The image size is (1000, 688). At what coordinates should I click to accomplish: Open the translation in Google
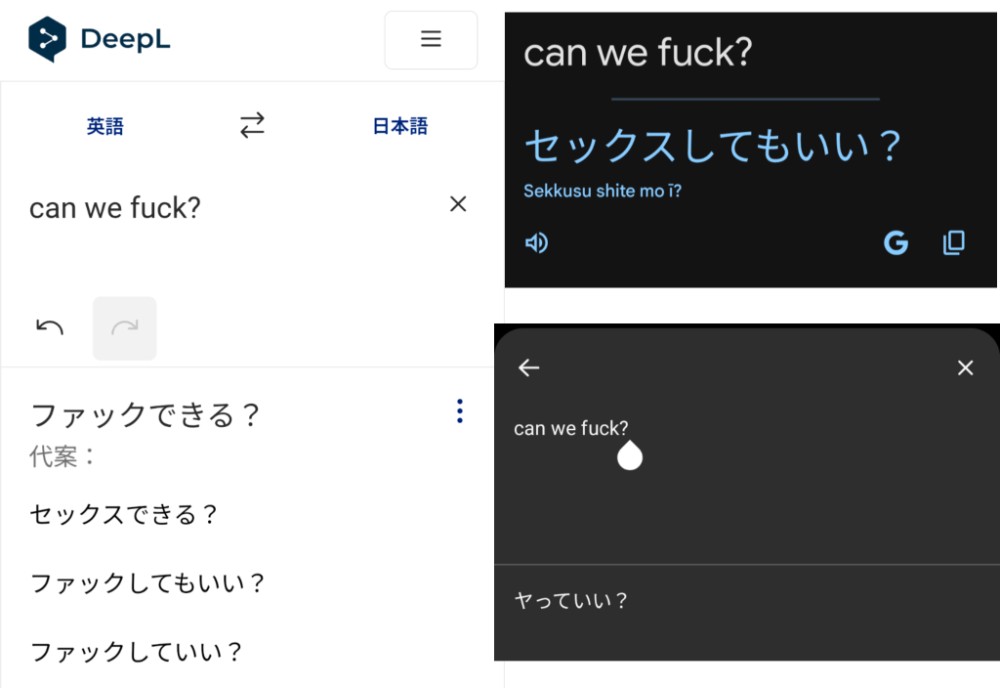(896, 243)
